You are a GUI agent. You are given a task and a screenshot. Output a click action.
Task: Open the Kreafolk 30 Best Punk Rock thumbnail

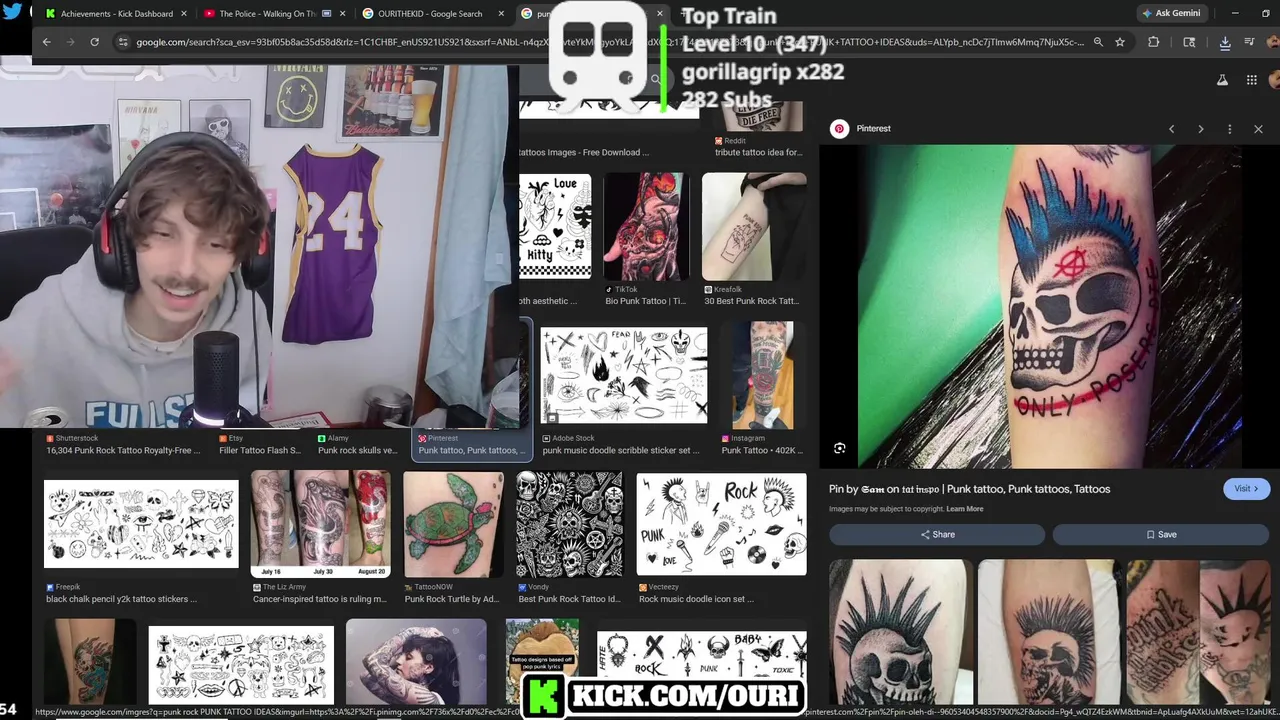pyautogui.click(x=754, y=227)
